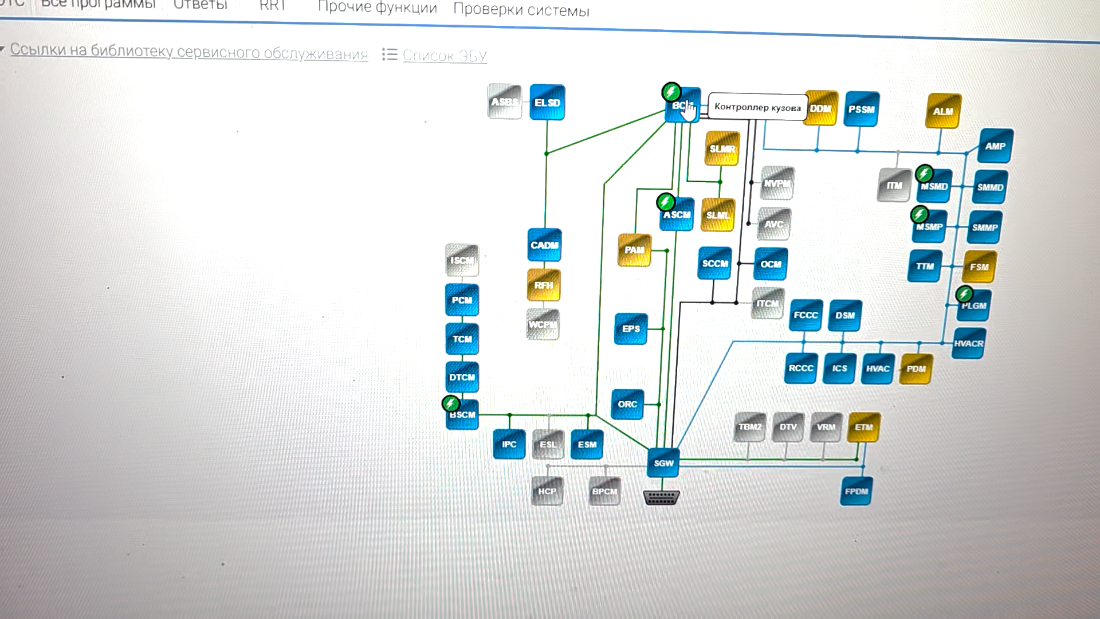Open the gold RFH module node
The height and width of the screenshot is (619, 1100).
pyautogui.click(x=544, y=285)
